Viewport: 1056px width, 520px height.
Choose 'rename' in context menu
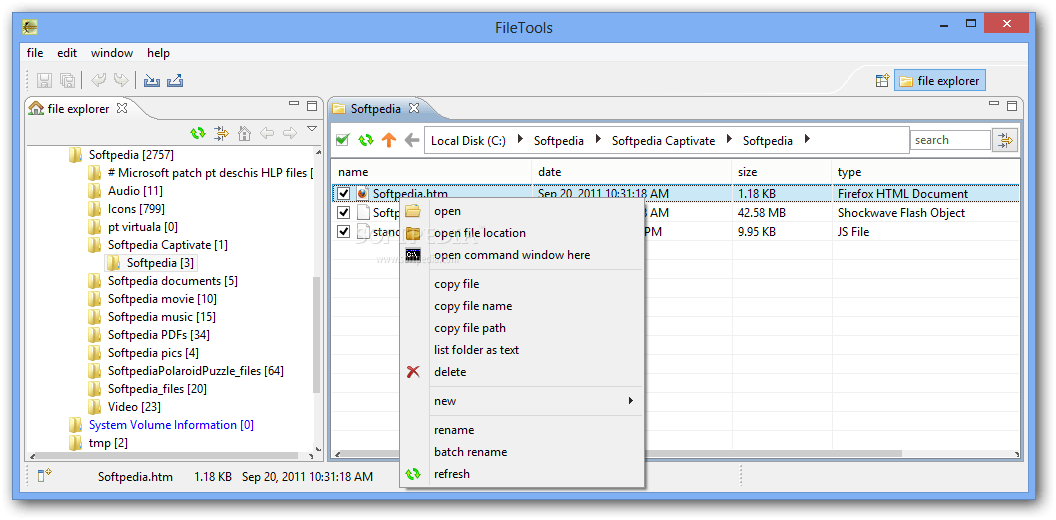pos(522,430)
